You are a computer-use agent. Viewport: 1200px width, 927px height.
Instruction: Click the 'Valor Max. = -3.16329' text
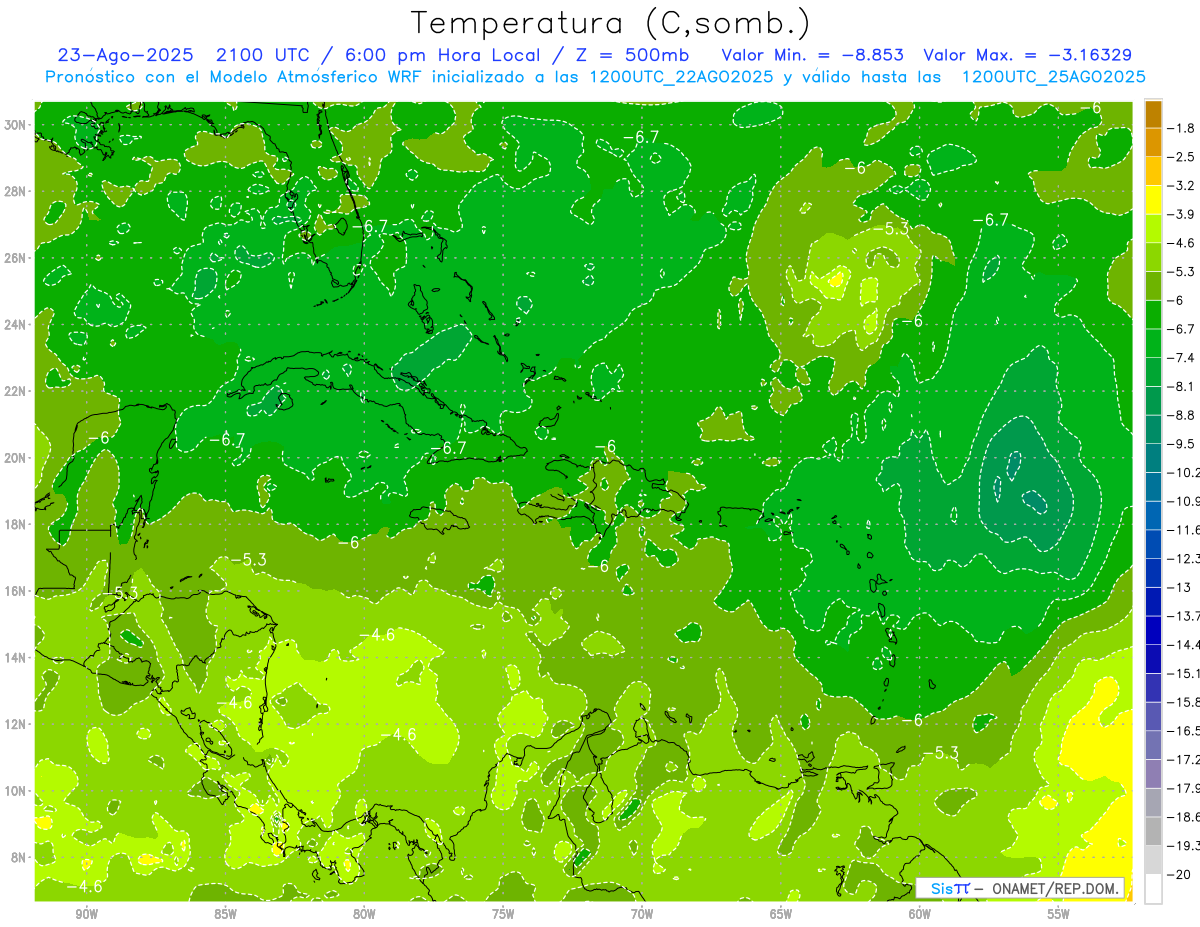(1027, 55)
